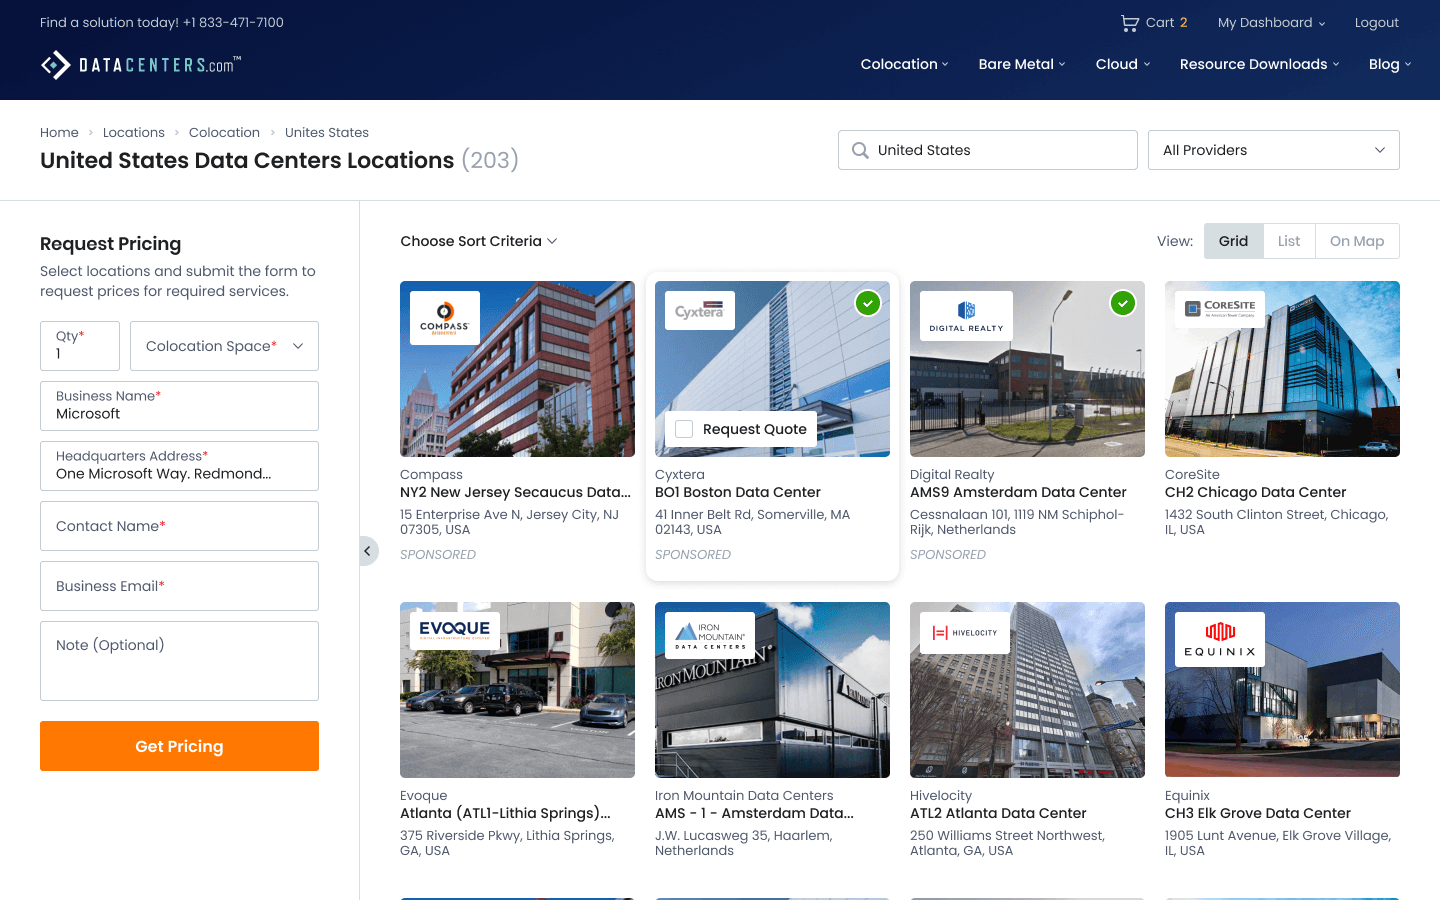Click address 375 Riverside Pkwy, Lithia Springs
Screen dimensions: 1440x900
point(508,843)
